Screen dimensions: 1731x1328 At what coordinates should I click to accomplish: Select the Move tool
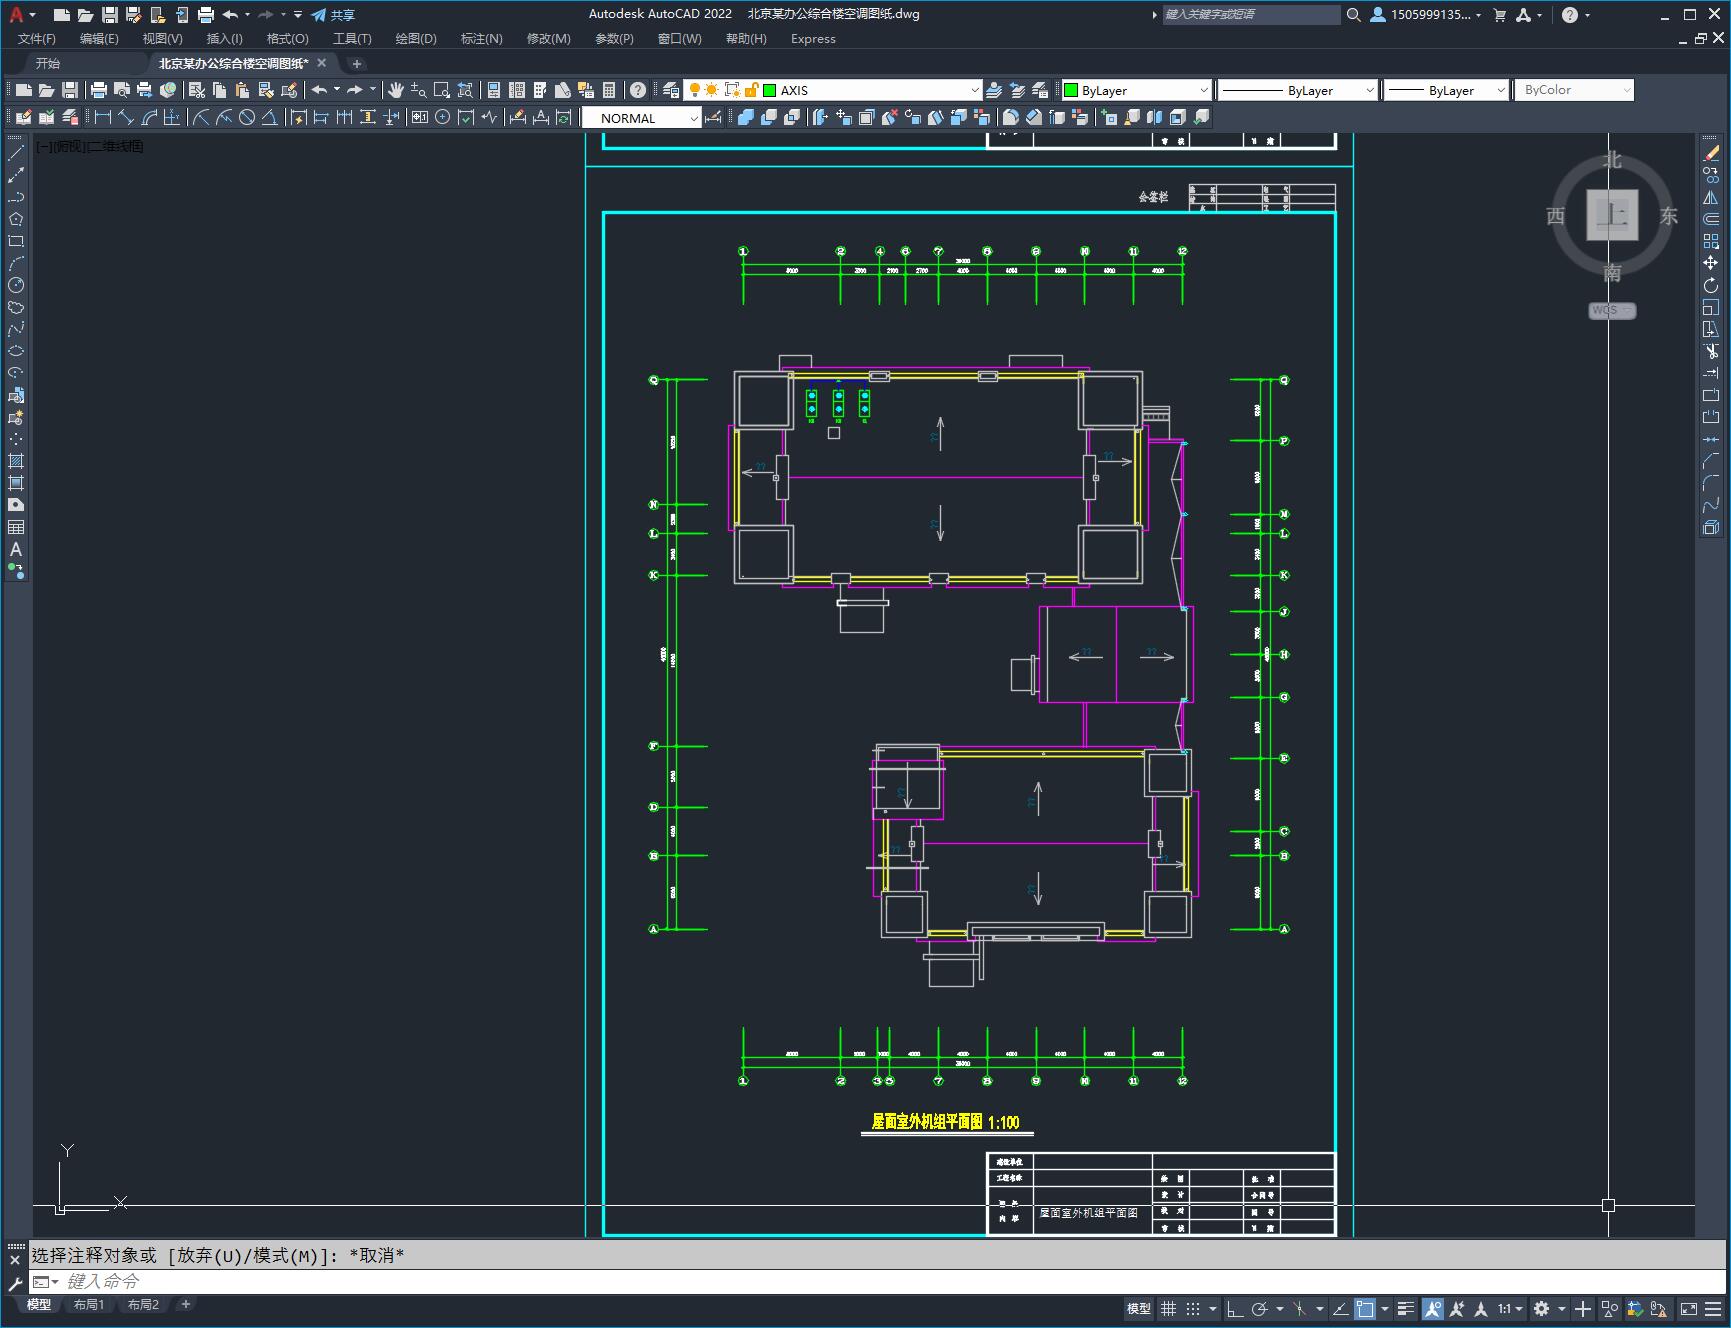(x=1711, y=263)
